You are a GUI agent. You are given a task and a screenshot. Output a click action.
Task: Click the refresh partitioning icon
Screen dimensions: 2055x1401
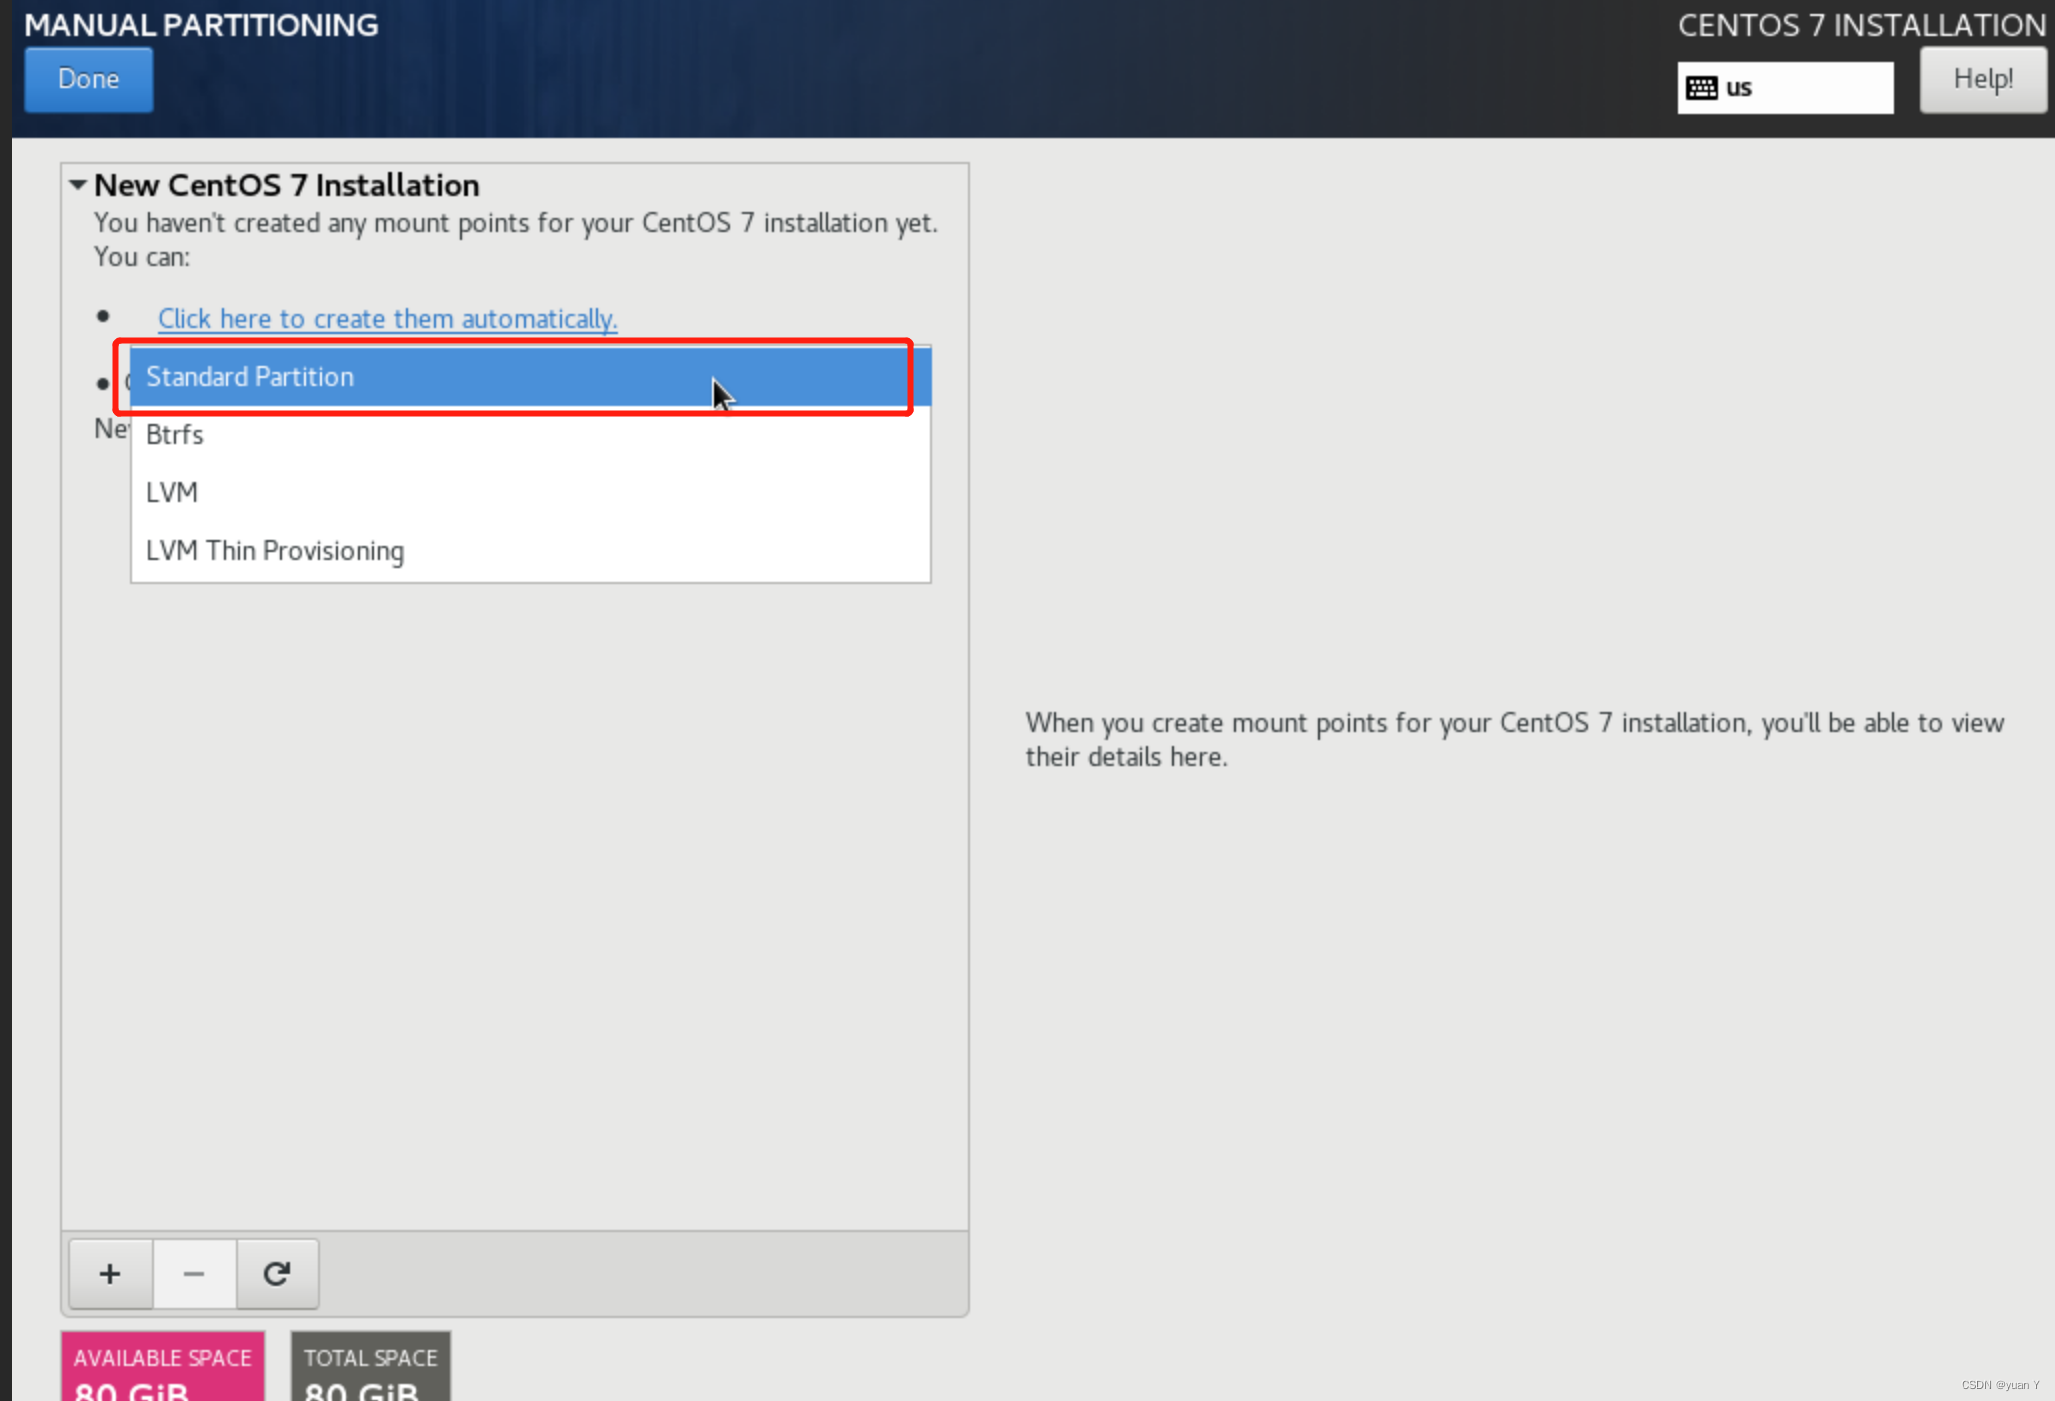click(x=276, y=1273)
